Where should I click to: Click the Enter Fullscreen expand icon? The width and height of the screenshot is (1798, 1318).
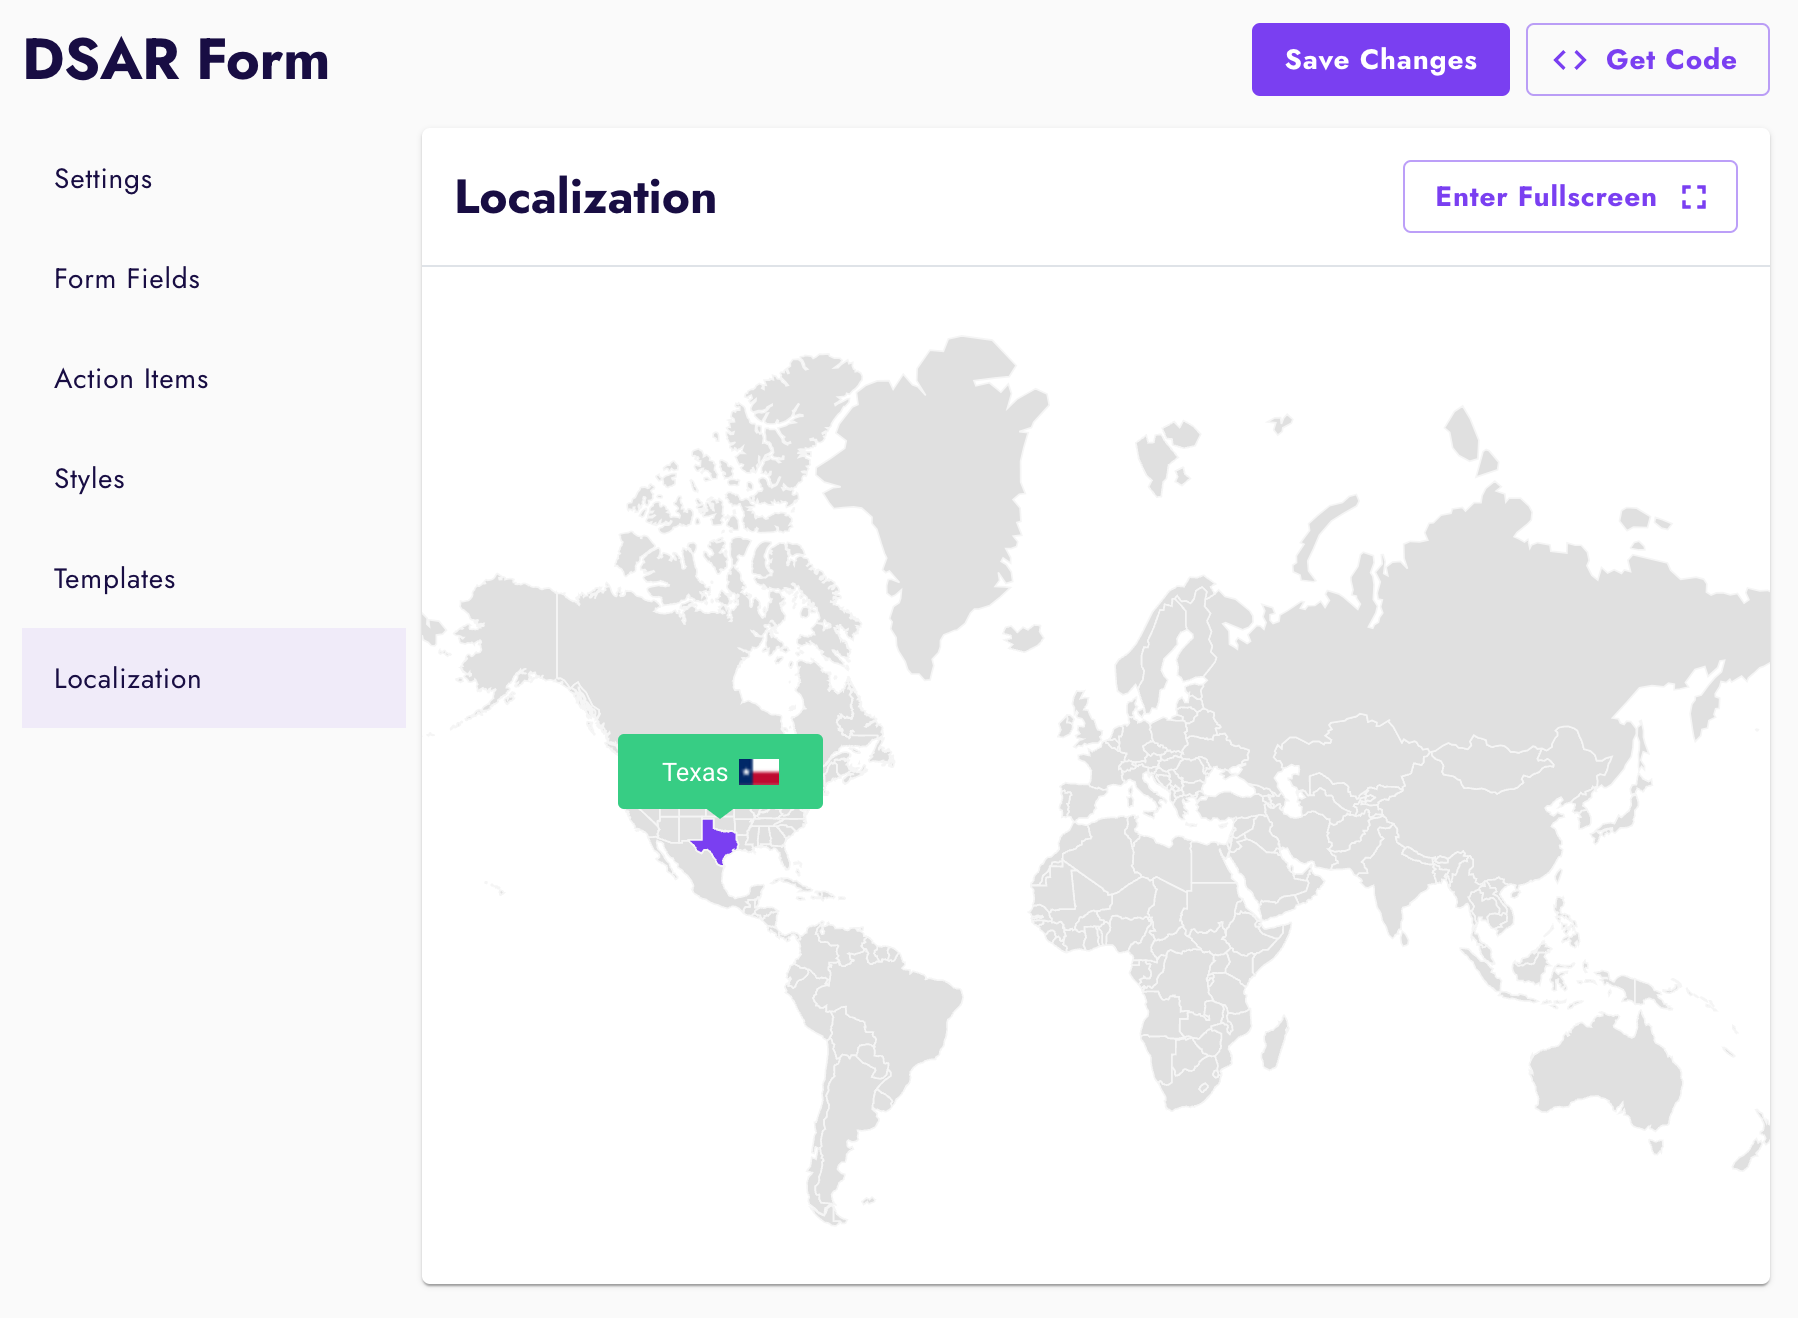[1695, 196]
